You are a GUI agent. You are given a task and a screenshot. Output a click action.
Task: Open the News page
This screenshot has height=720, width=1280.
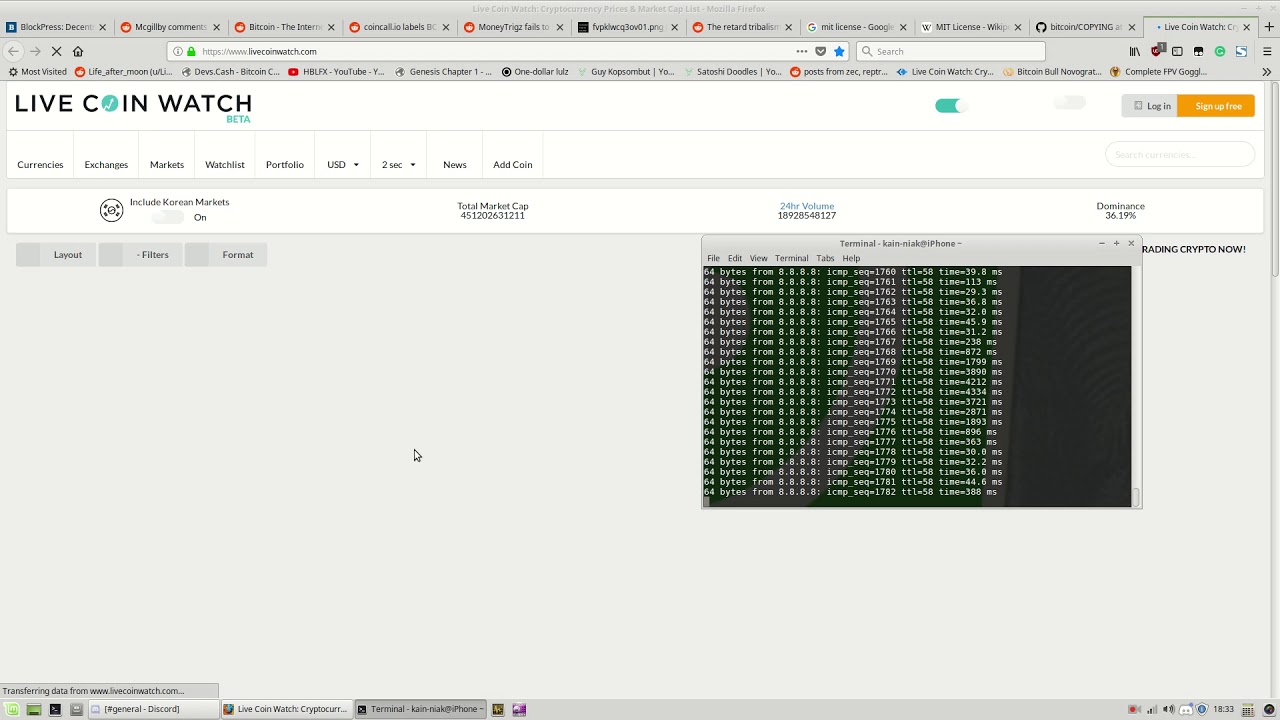click(455, 165)
